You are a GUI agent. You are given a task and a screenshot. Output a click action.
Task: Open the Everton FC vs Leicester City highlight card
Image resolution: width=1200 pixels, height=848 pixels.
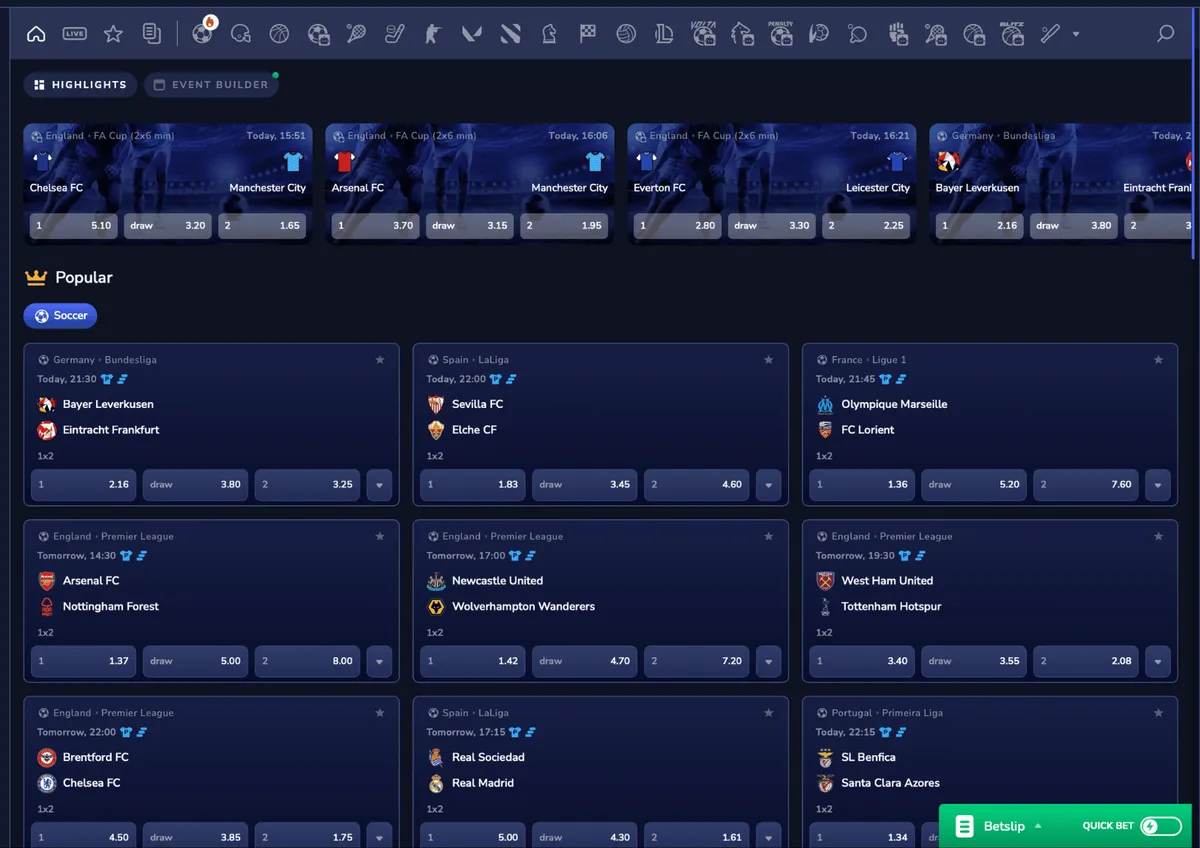tap(772, 183)
